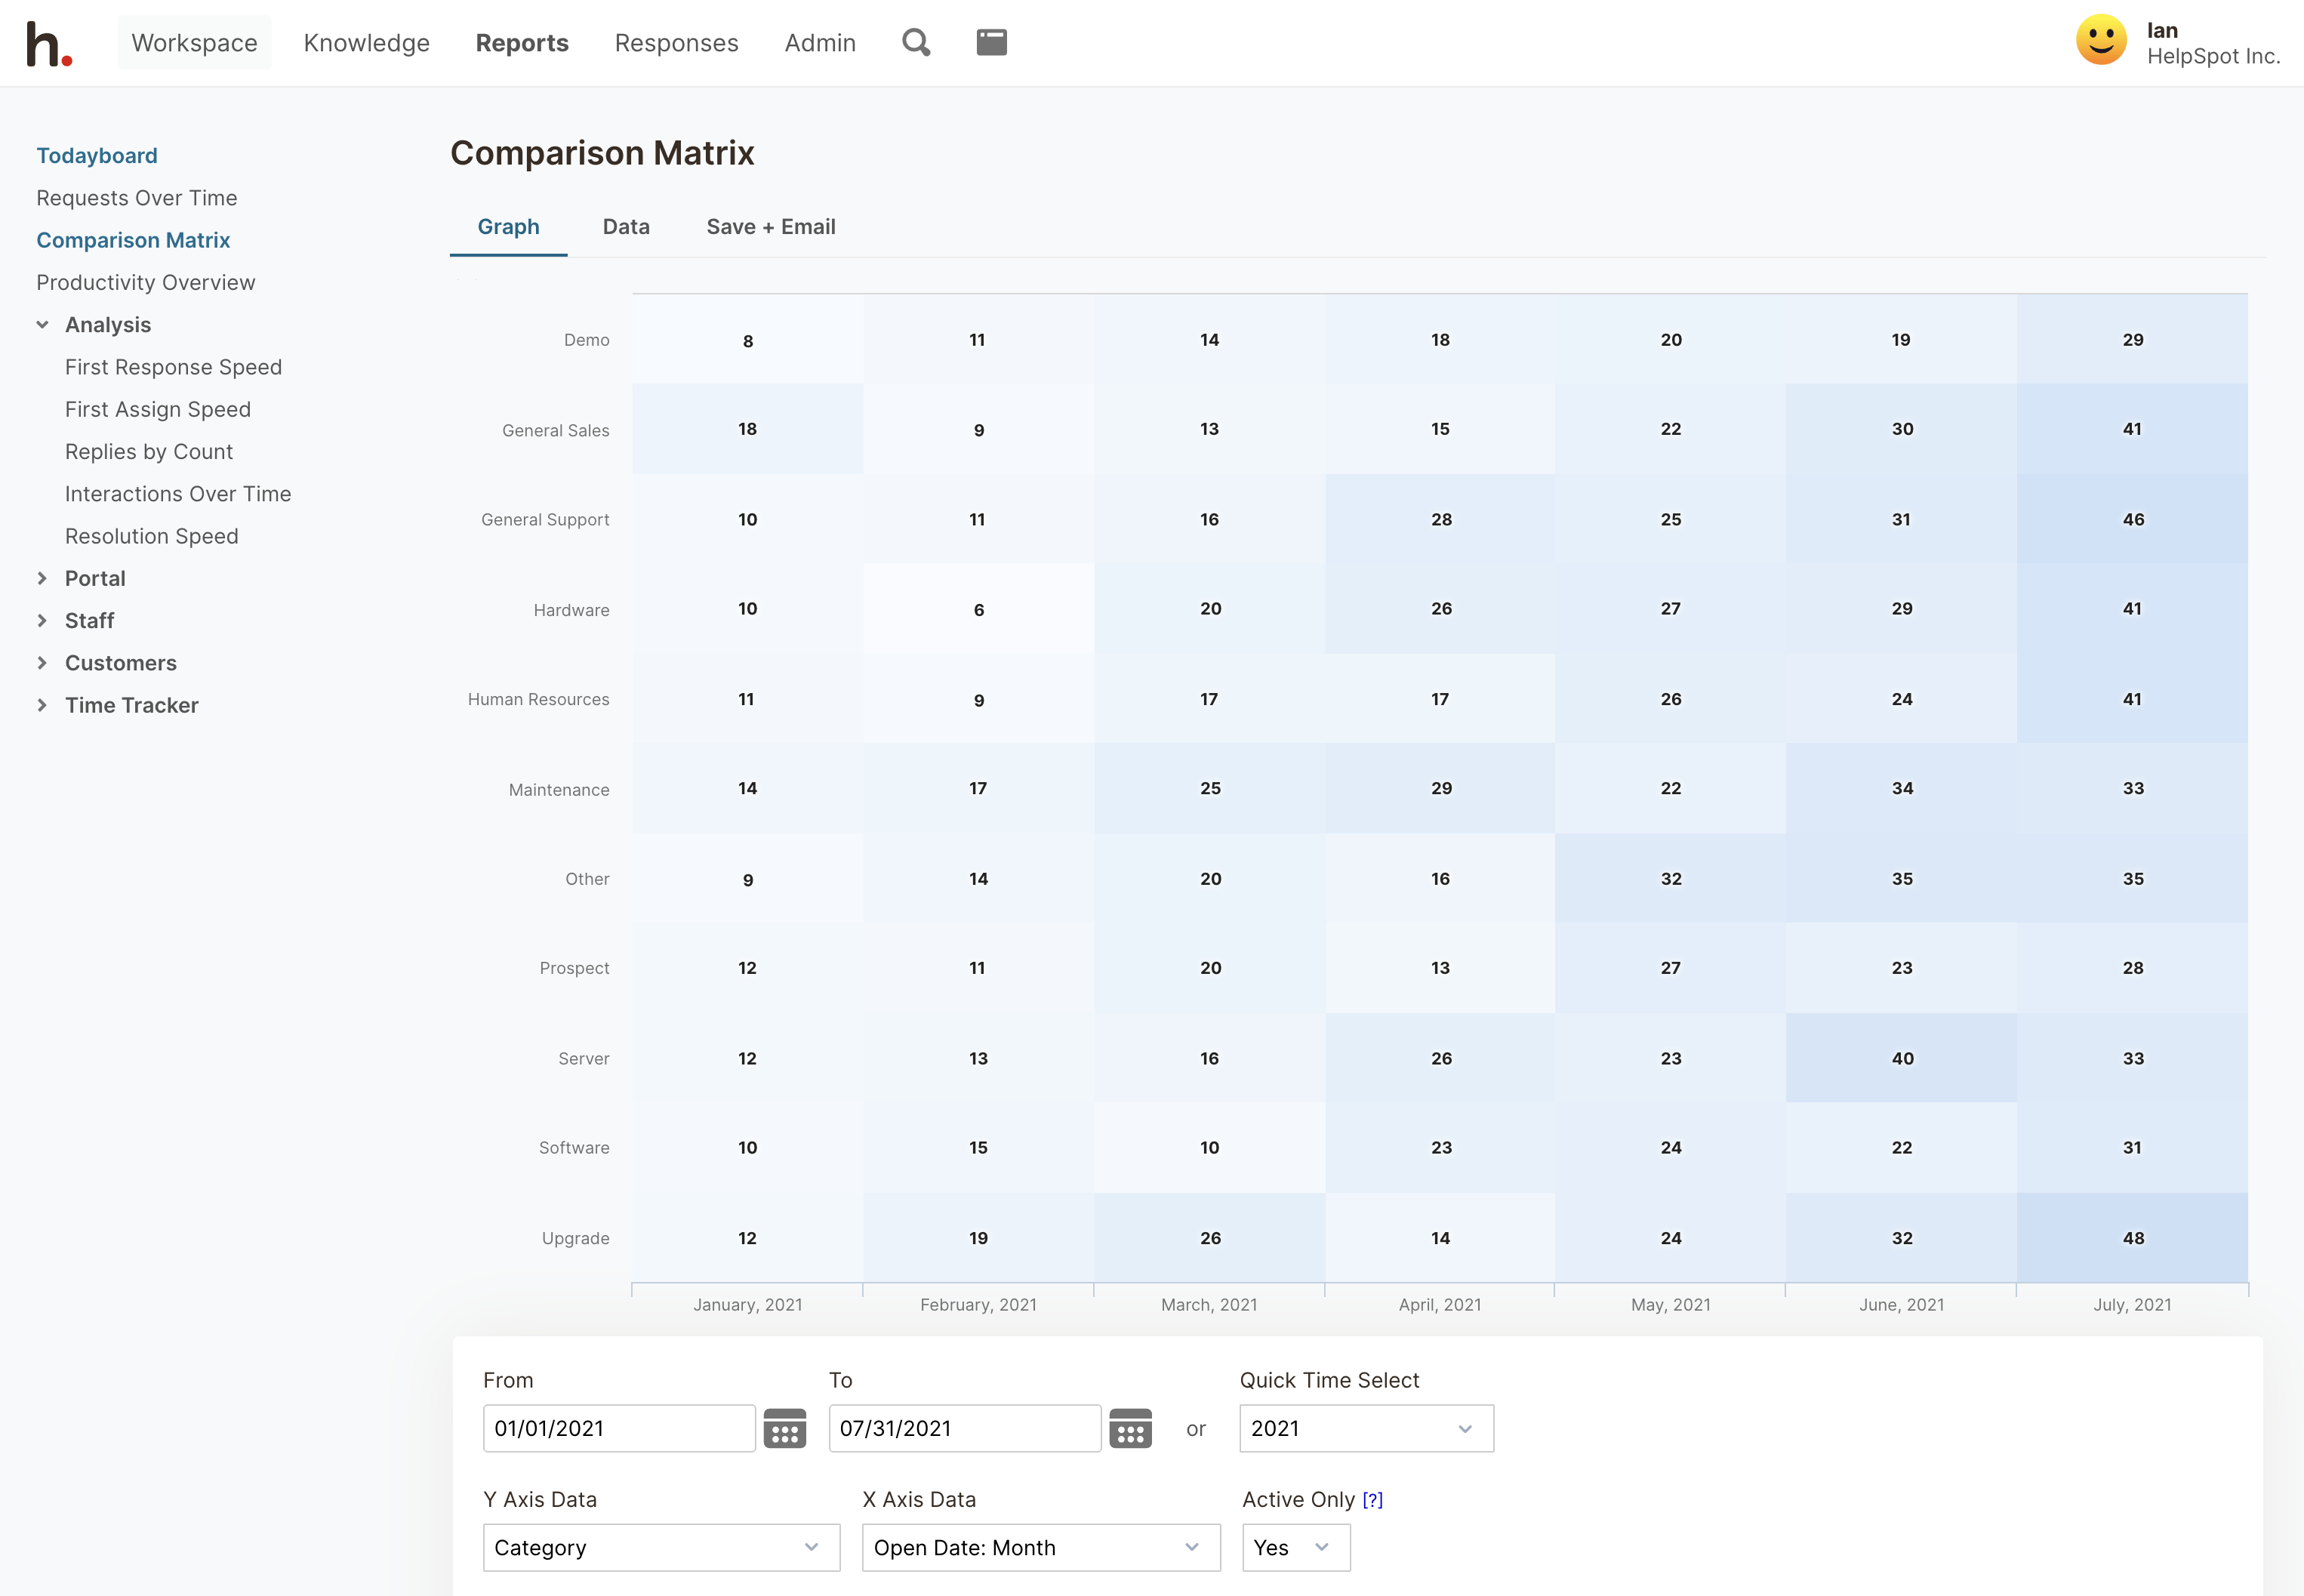
Task: Click the Active Only help [?] link
Action: coord(1372,1499)
